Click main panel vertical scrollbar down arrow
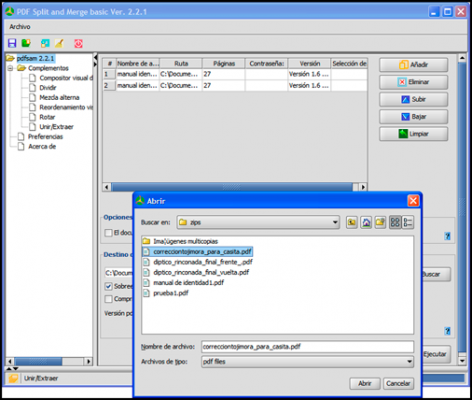Image resolution: width=472 pixels, height=400 pixels. tap(462, 361)
